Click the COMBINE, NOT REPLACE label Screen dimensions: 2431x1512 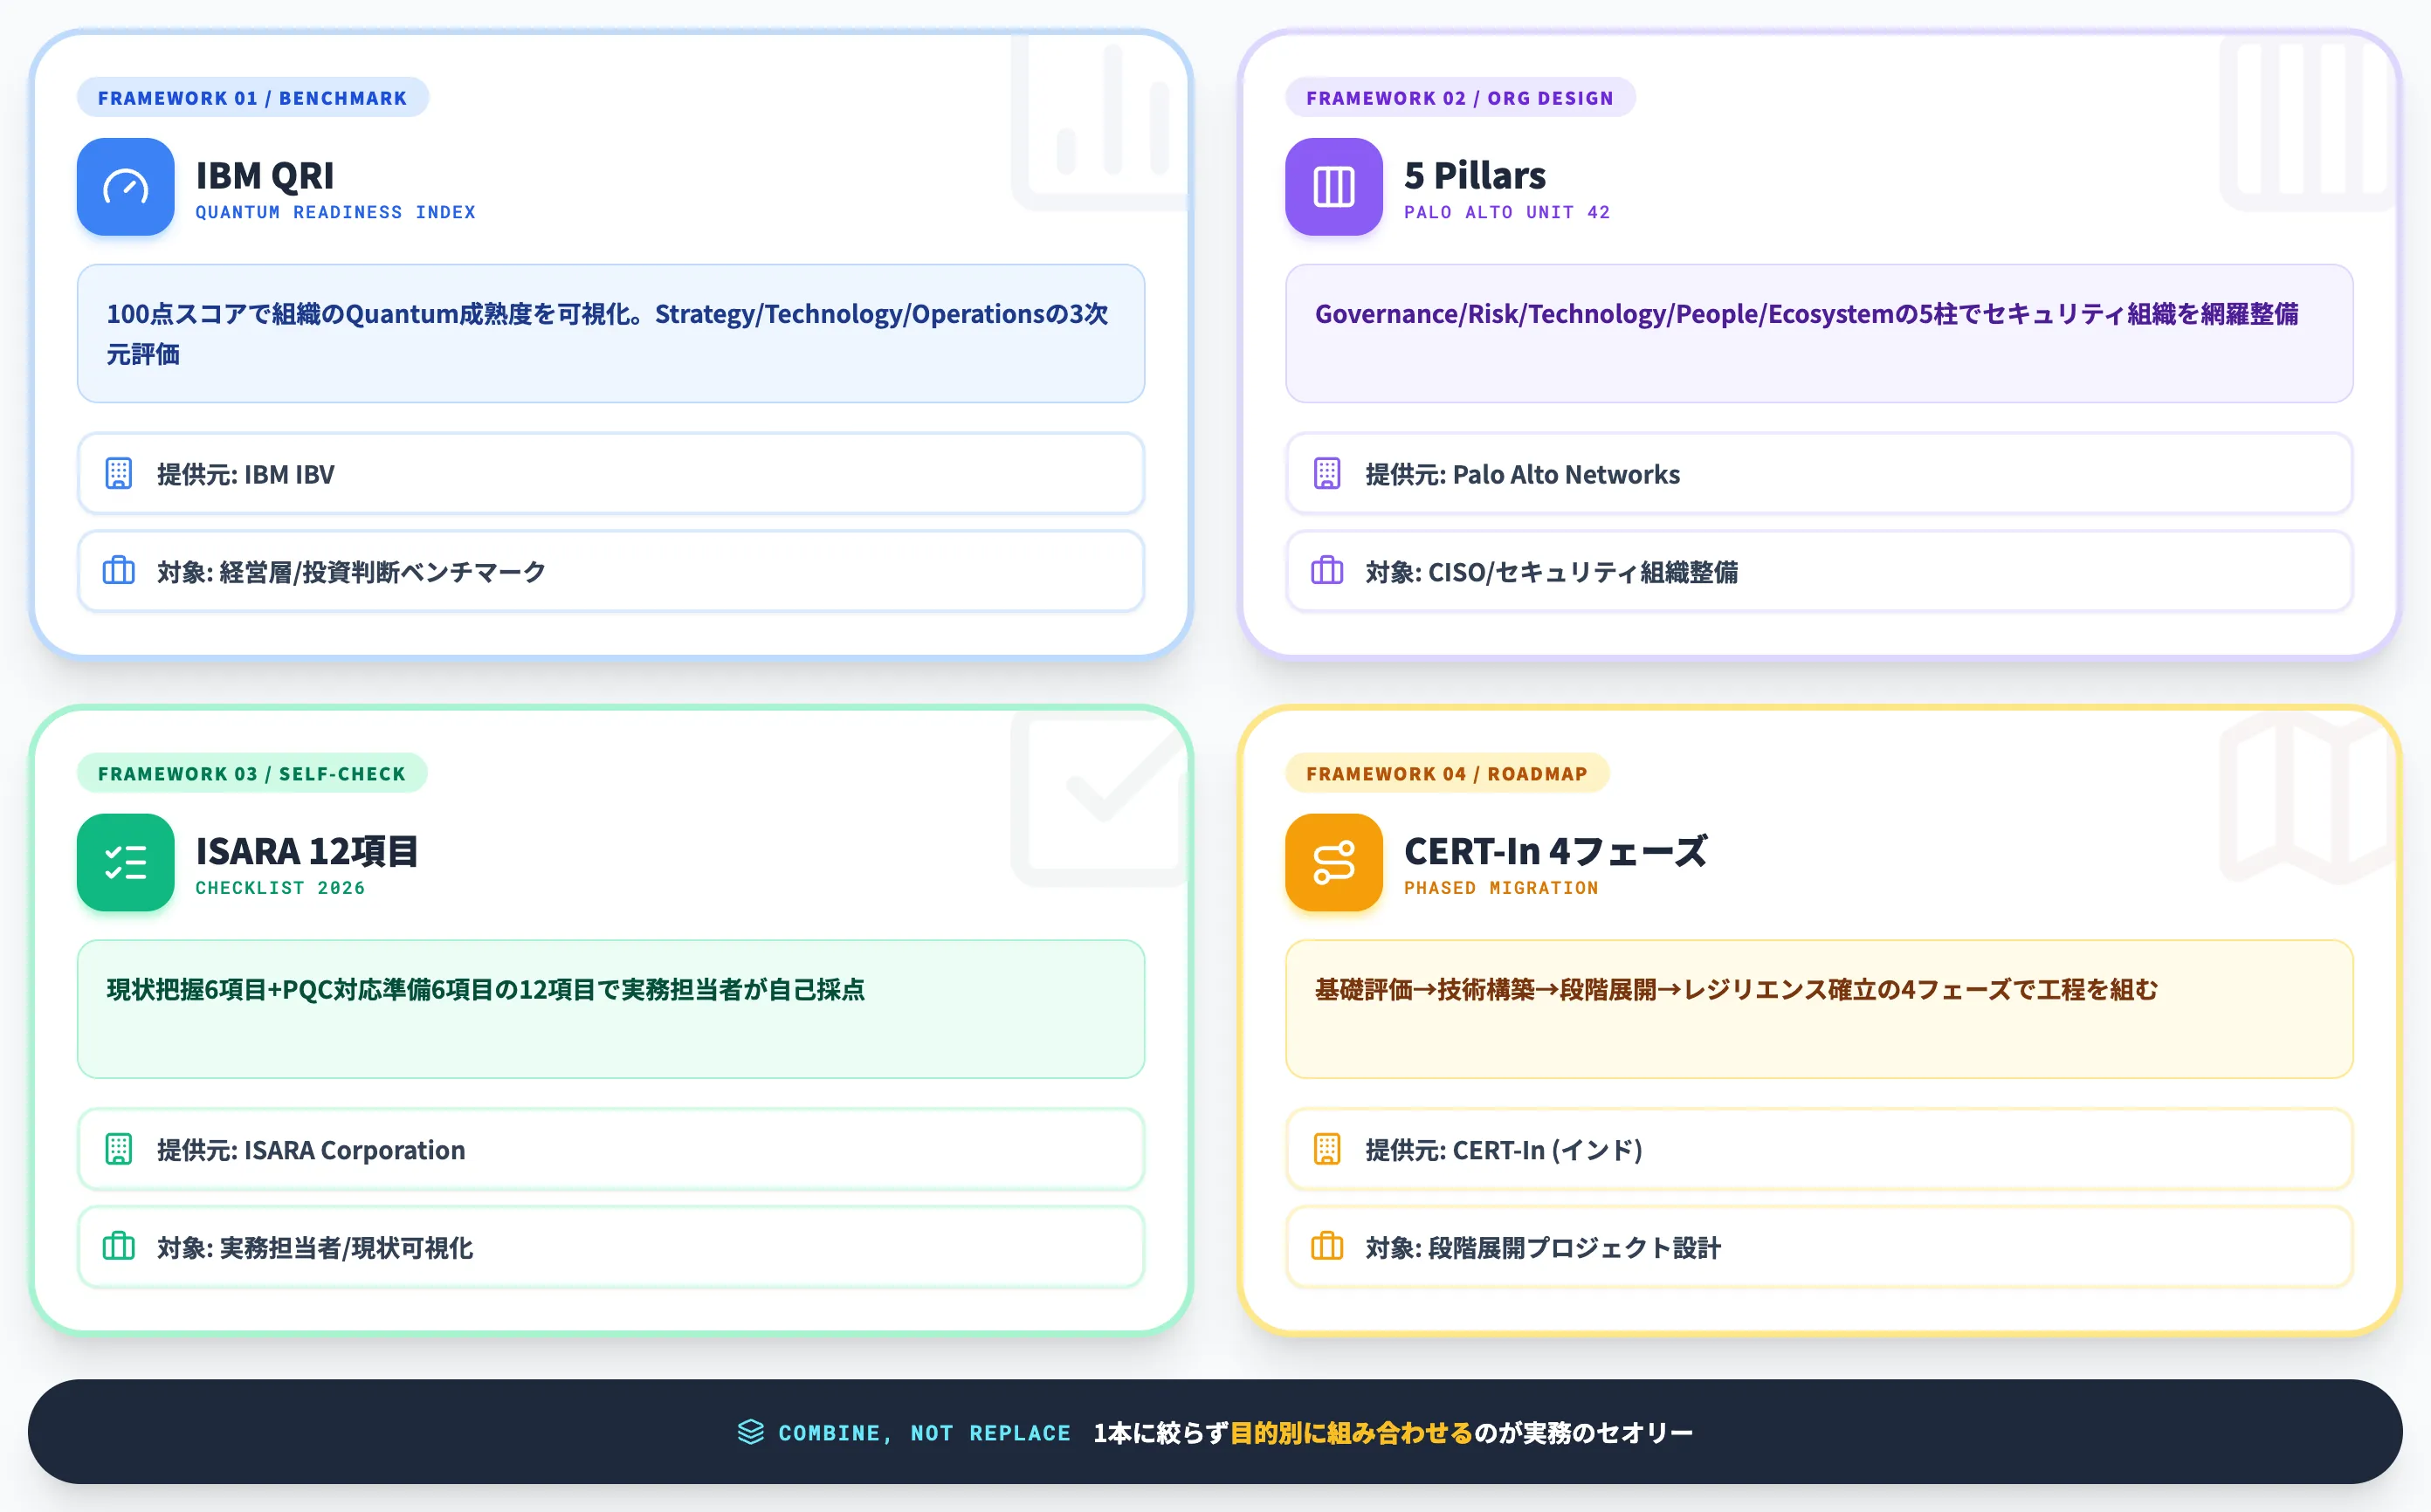[x=925, y=1433]
